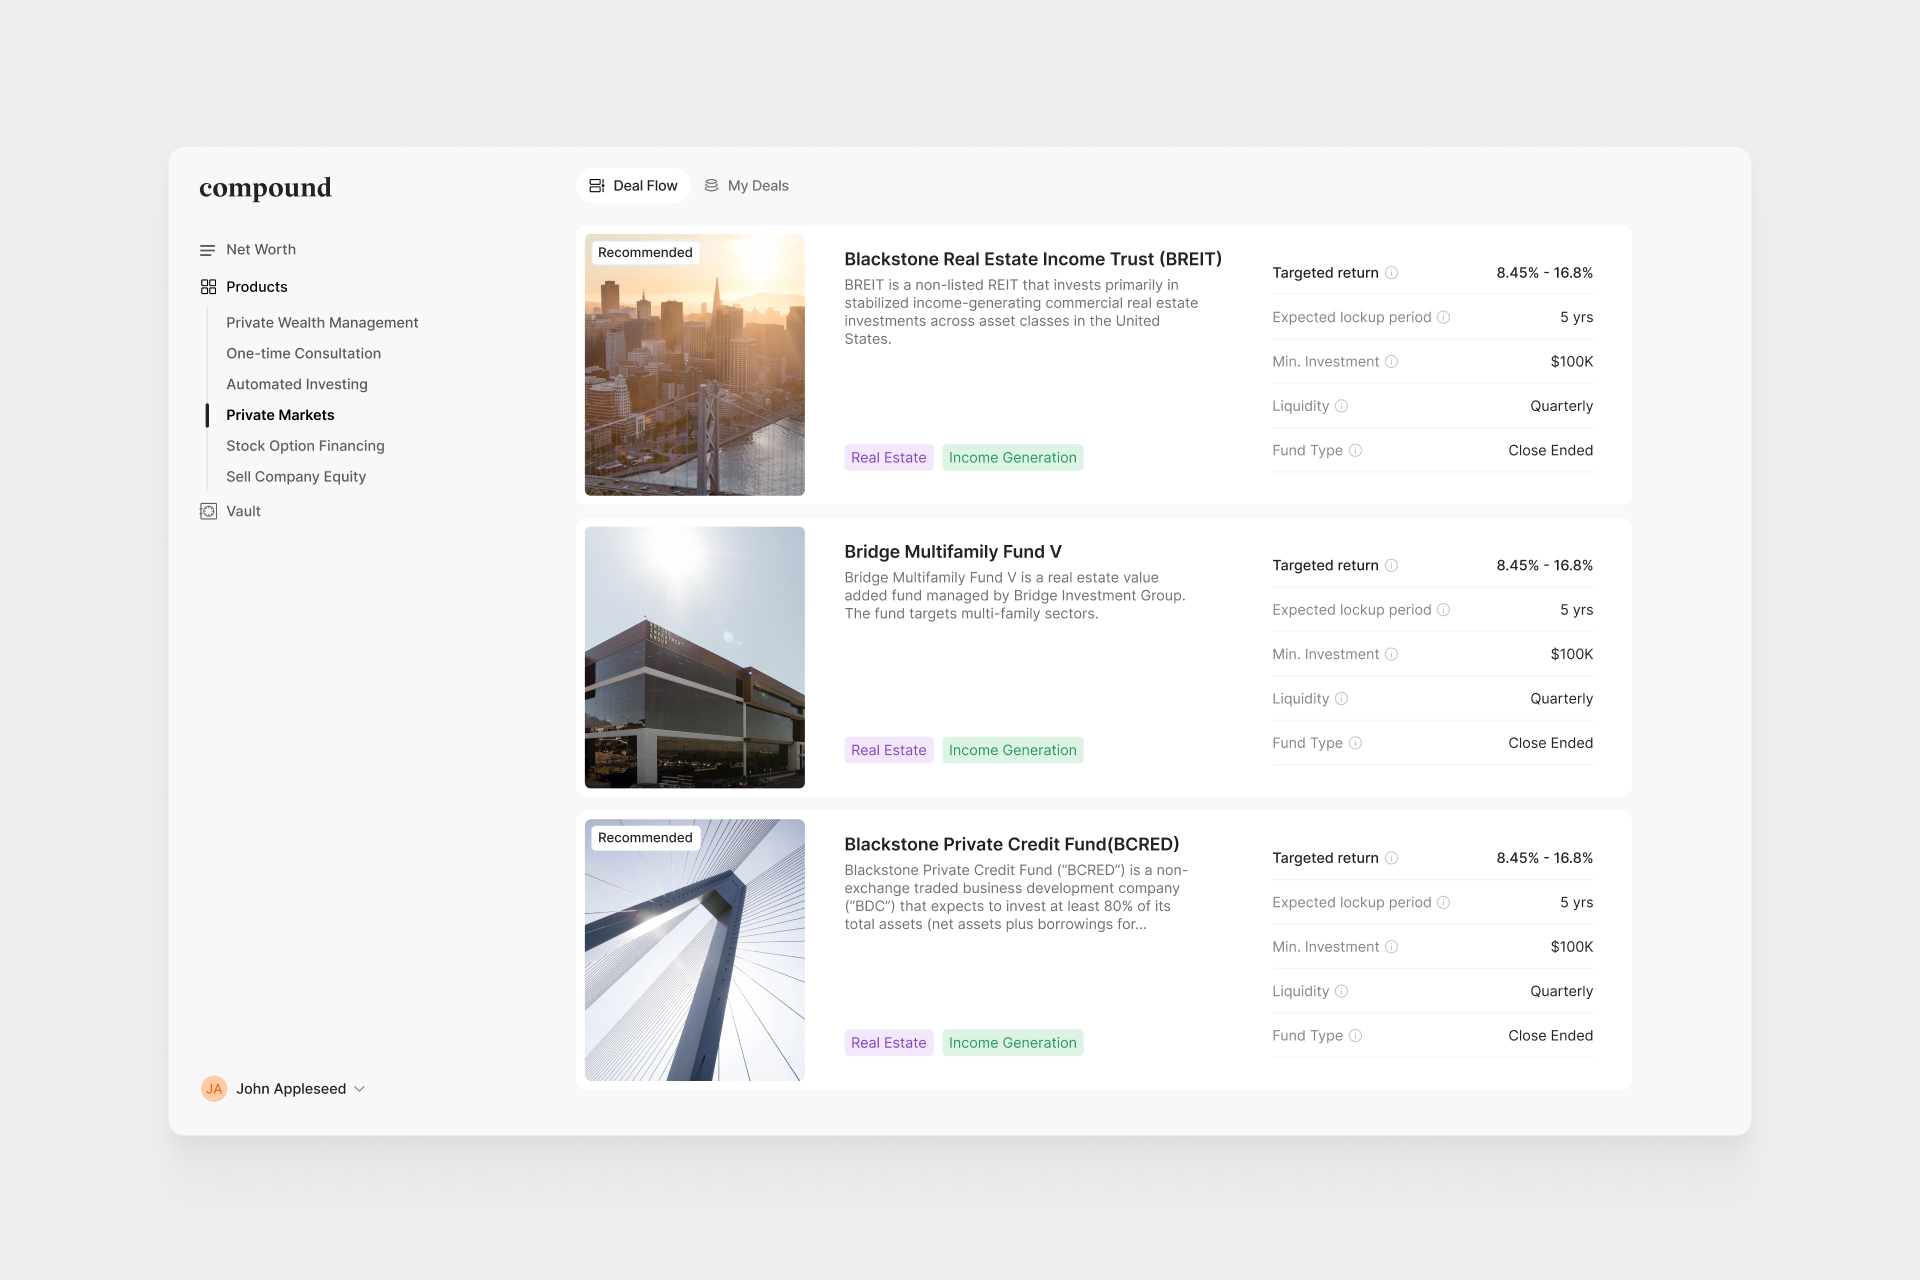Image resolution: width=1920 pixels, height=1280 pixels.
Task: Click BREIT $100K minimum investment value
Action: point(1571,362)
